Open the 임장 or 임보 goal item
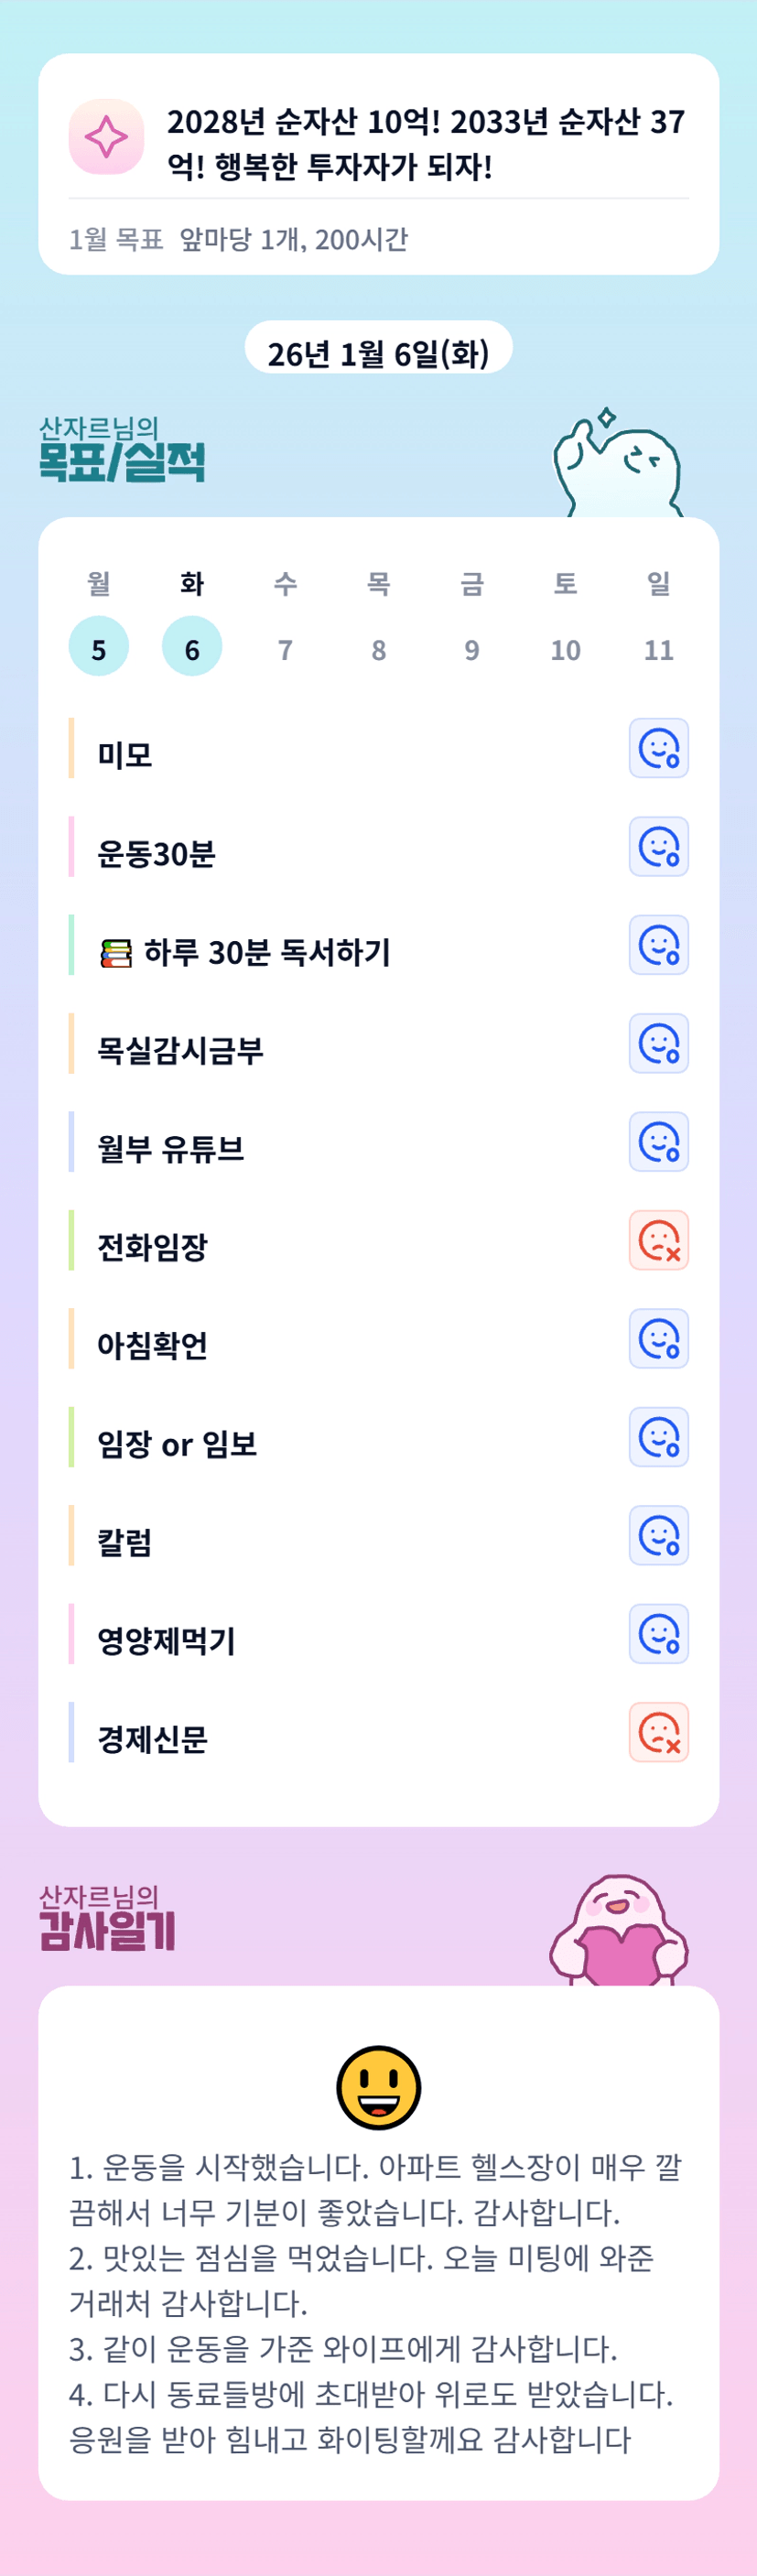 [177, 1443]
